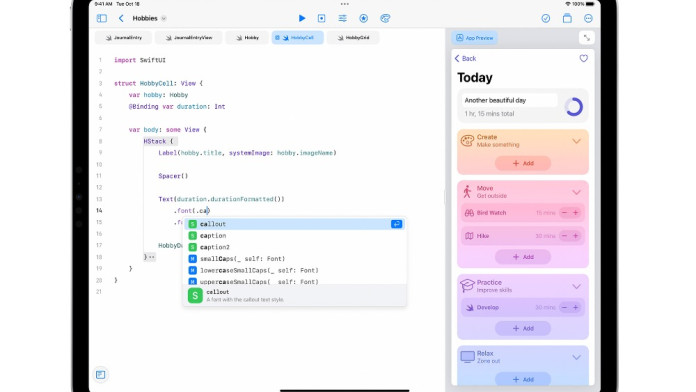Tap the three-dot multitasking indicator

click(344, 4)
